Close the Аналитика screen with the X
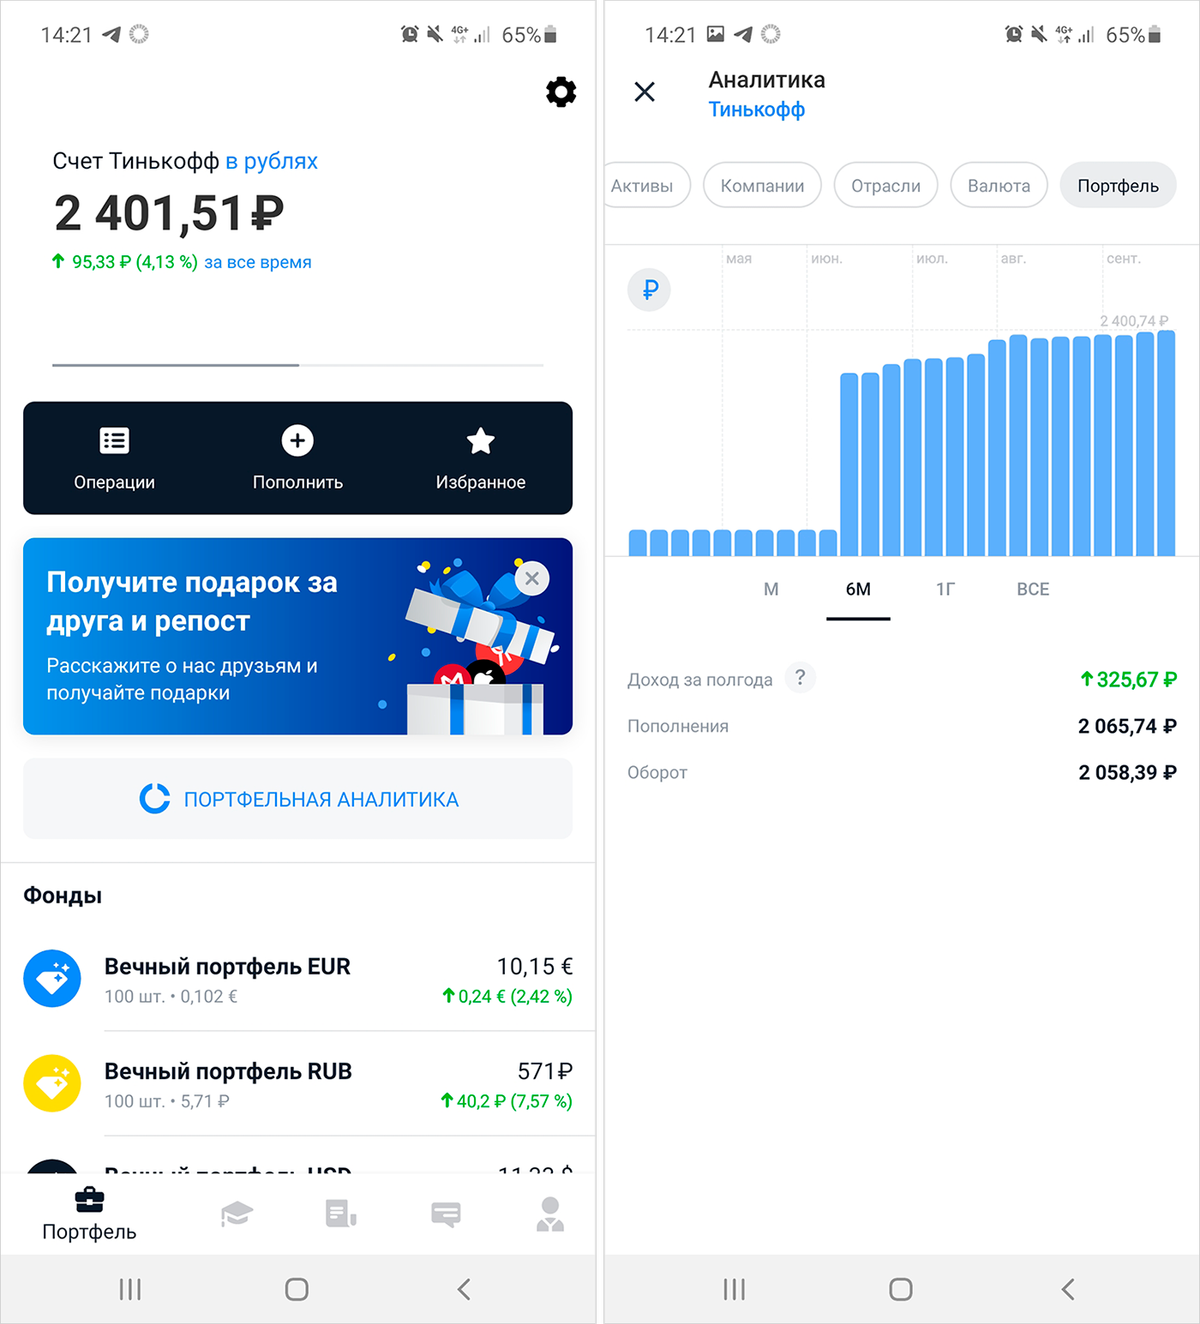Image resolution: width=1200 pixels, height=1324 pixels. 645,92
